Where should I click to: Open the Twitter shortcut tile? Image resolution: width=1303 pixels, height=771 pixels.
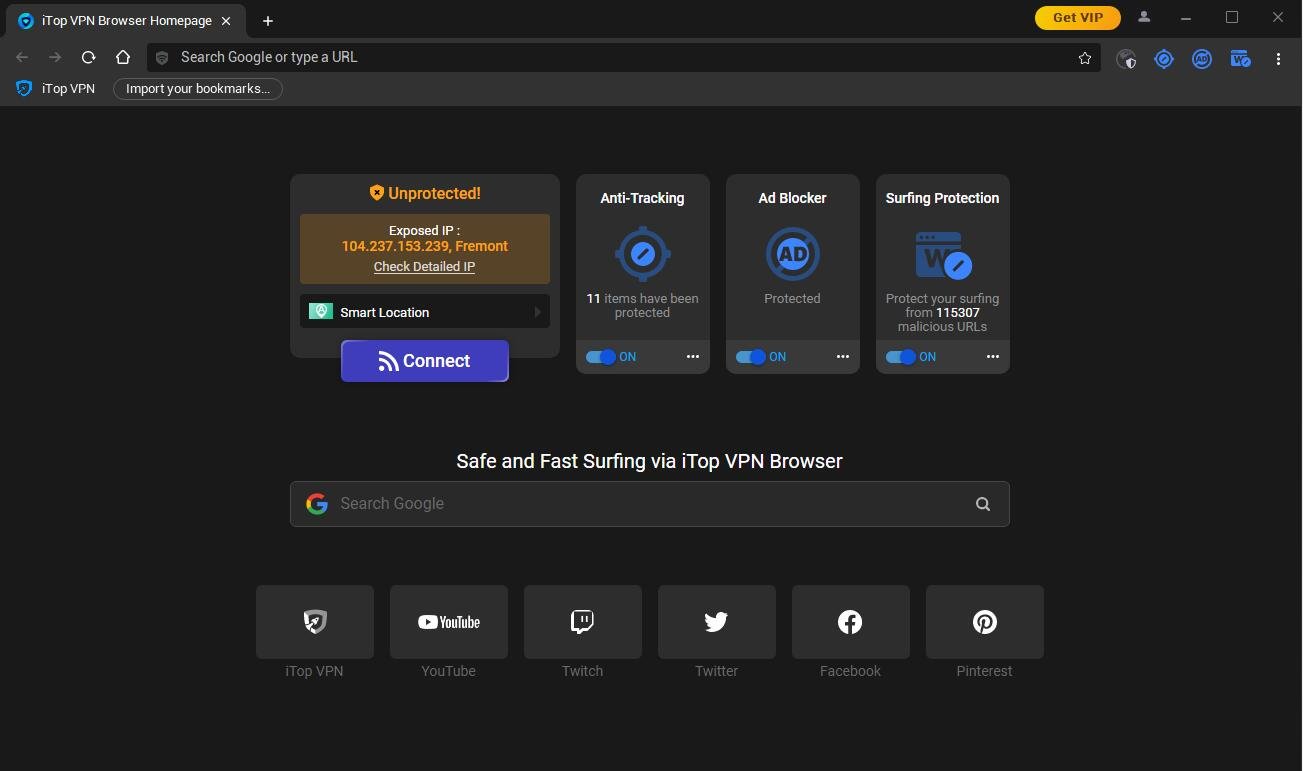tap(717, 622)
